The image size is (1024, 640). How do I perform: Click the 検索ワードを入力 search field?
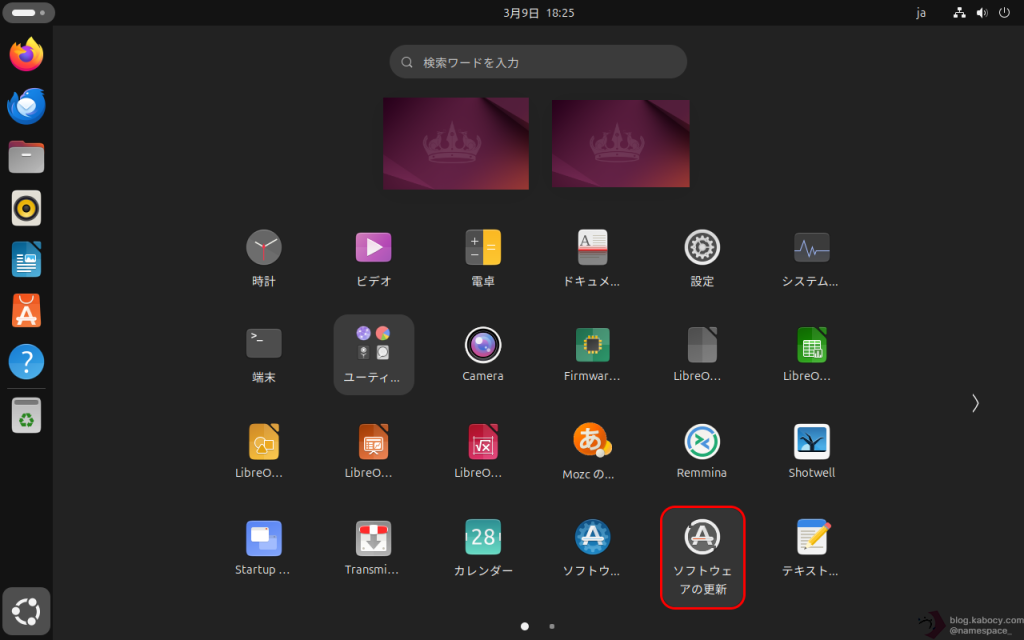coord(538,62)
